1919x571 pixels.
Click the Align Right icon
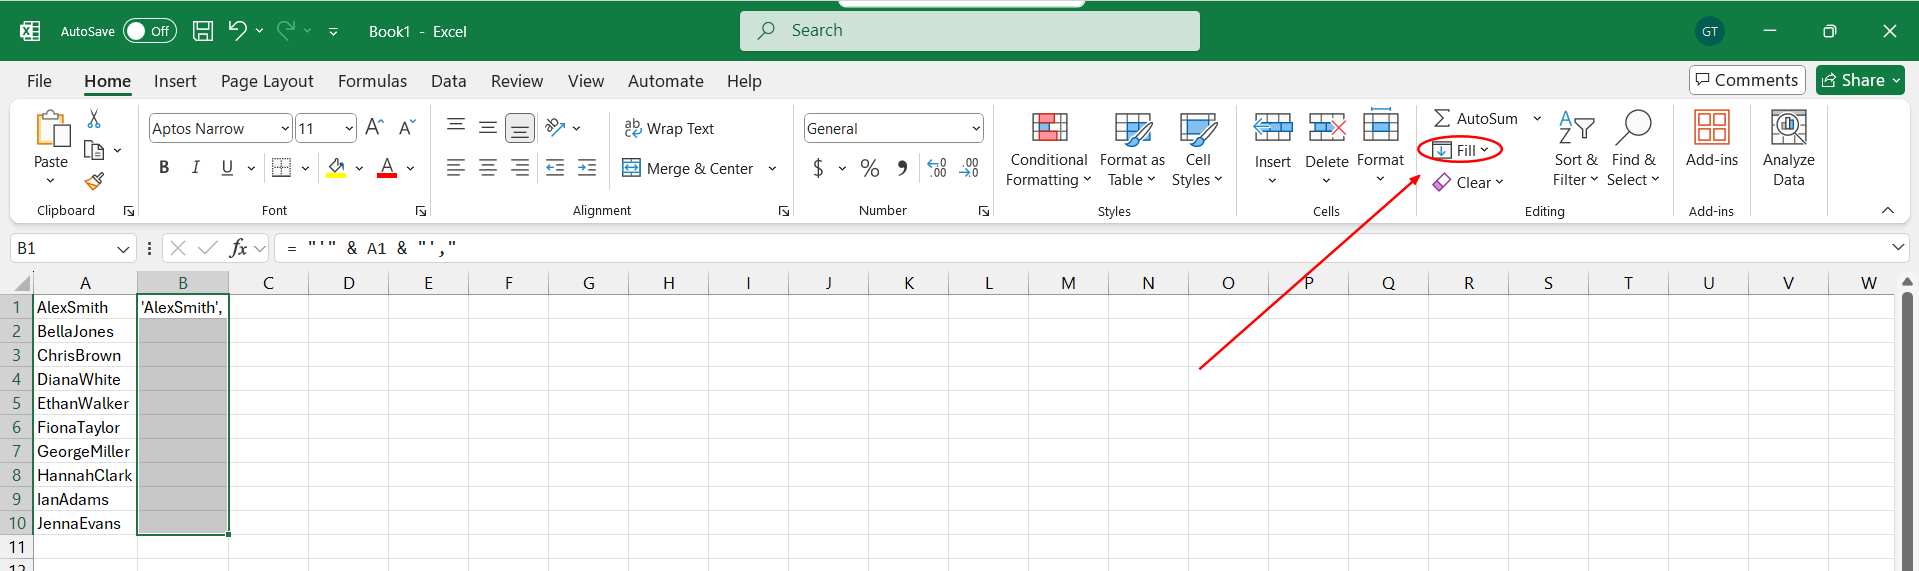[520, 167]
